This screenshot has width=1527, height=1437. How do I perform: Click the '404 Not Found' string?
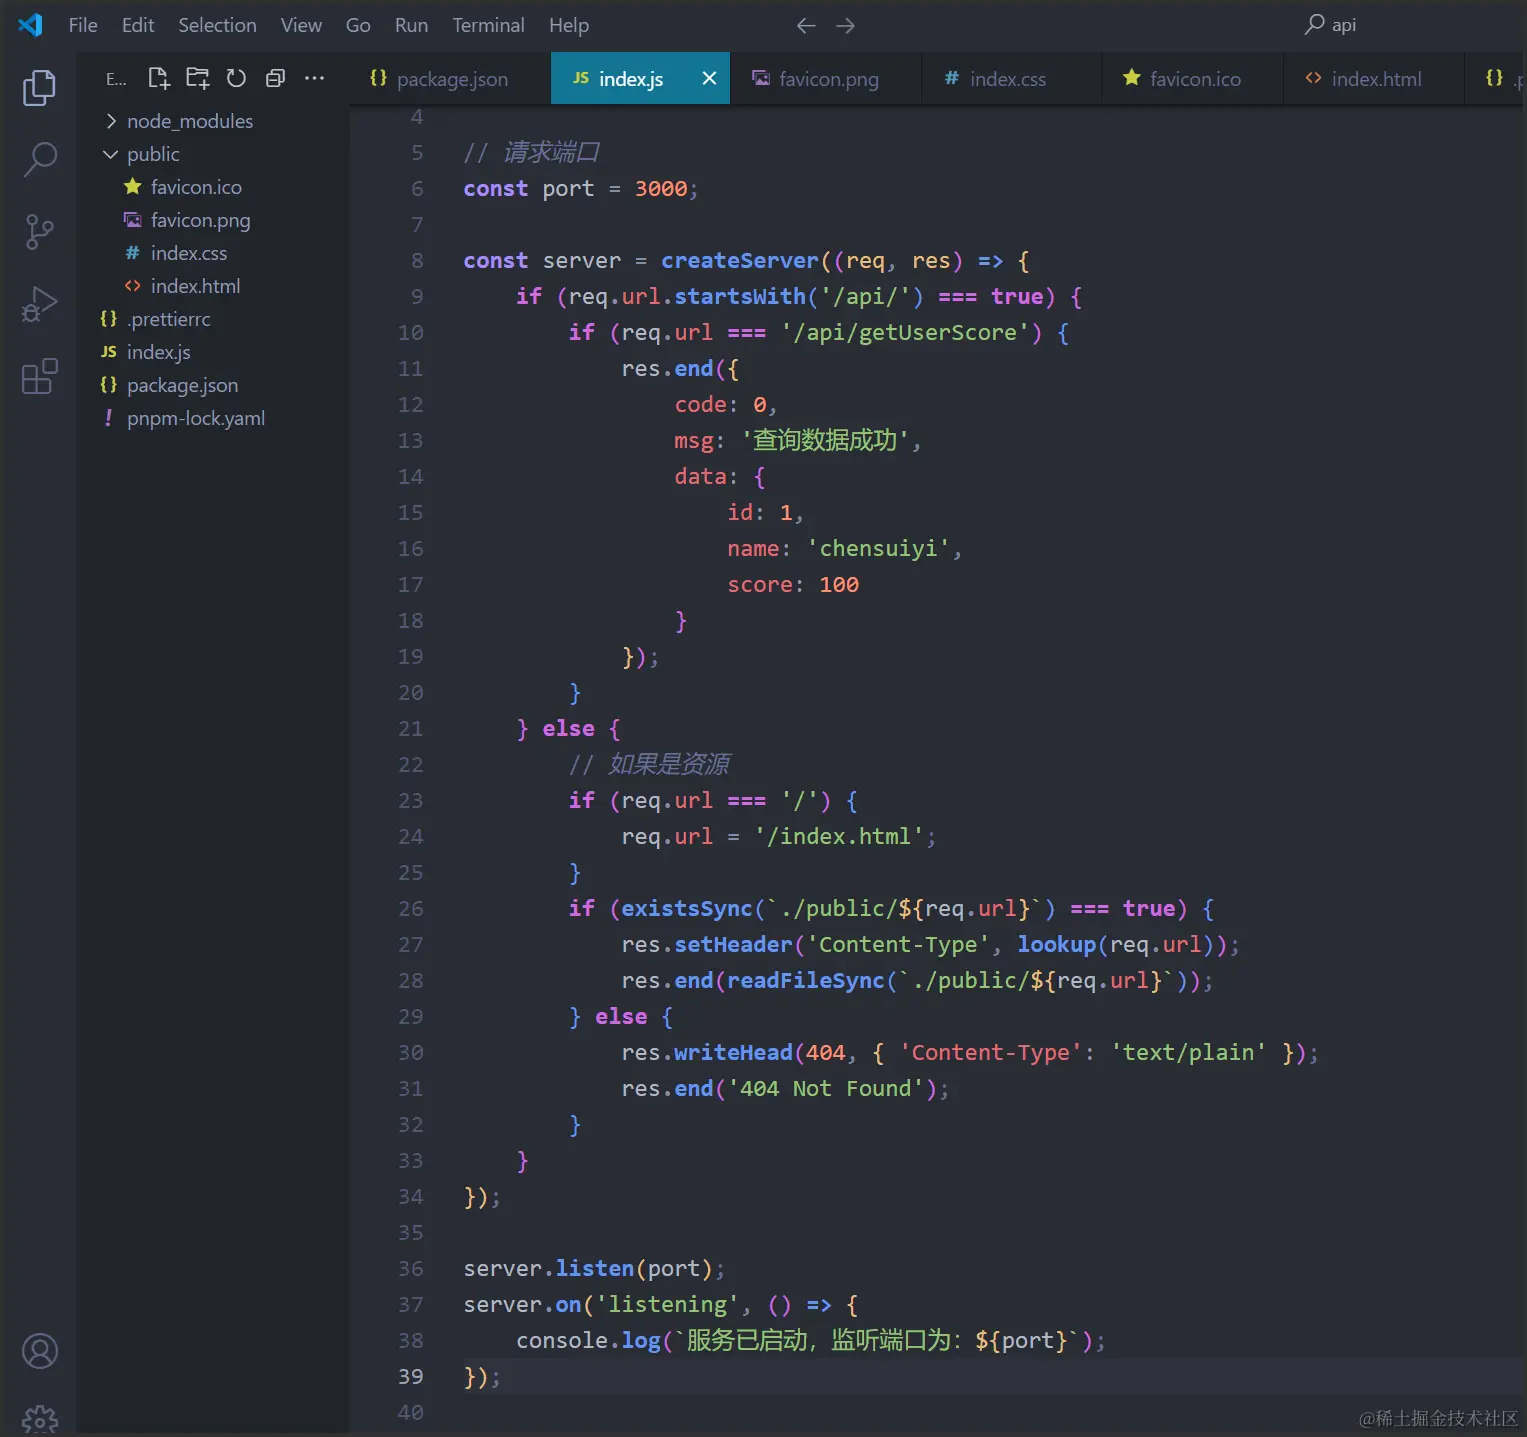(826, 1088)
